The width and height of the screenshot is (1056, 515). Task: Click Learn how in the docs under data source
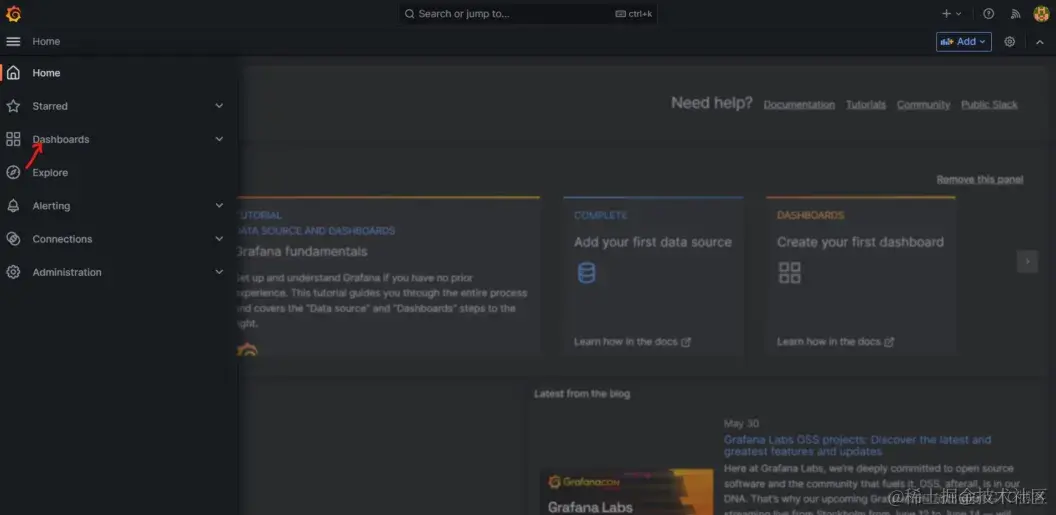point(632,342)
